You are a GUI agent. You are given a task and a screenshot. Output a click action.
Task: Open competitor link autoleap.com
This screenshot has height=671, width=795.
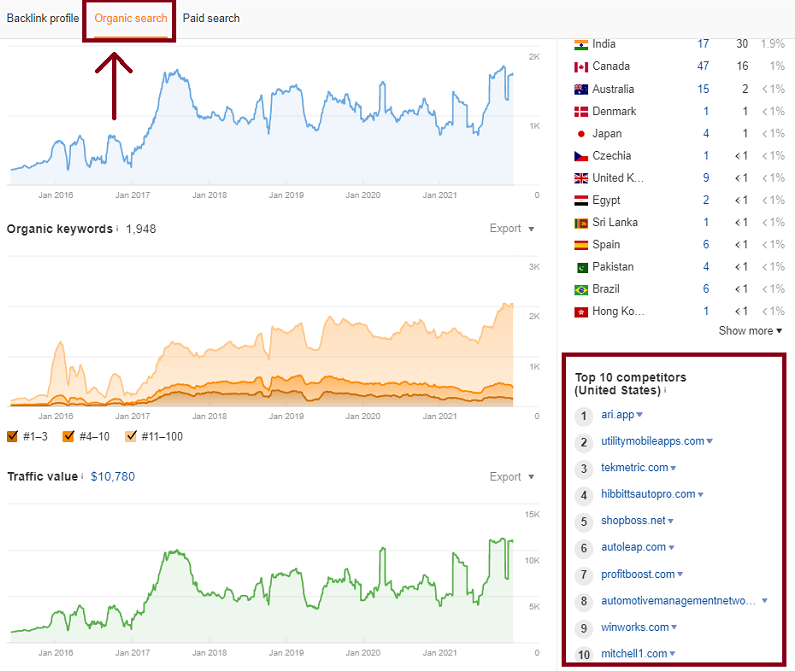(x=633, y=547)
